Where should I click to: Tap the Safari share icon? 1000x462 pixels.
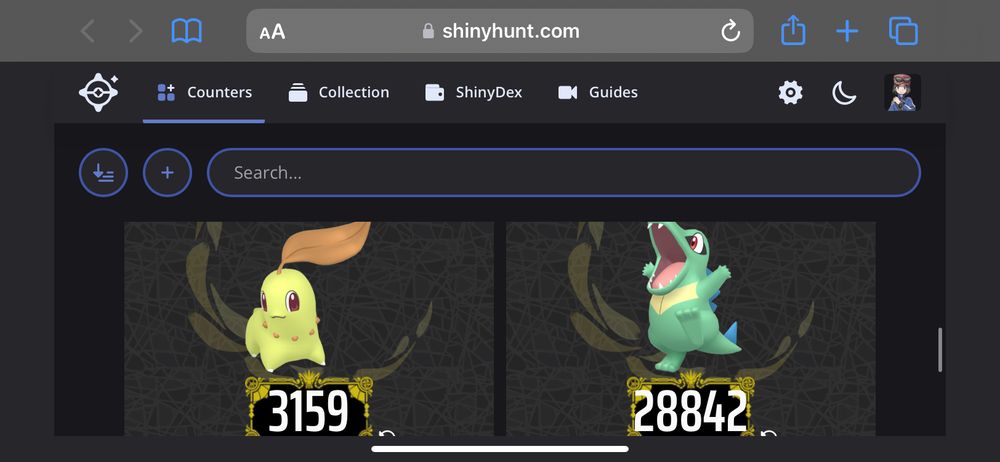click(x=793, y=31)
